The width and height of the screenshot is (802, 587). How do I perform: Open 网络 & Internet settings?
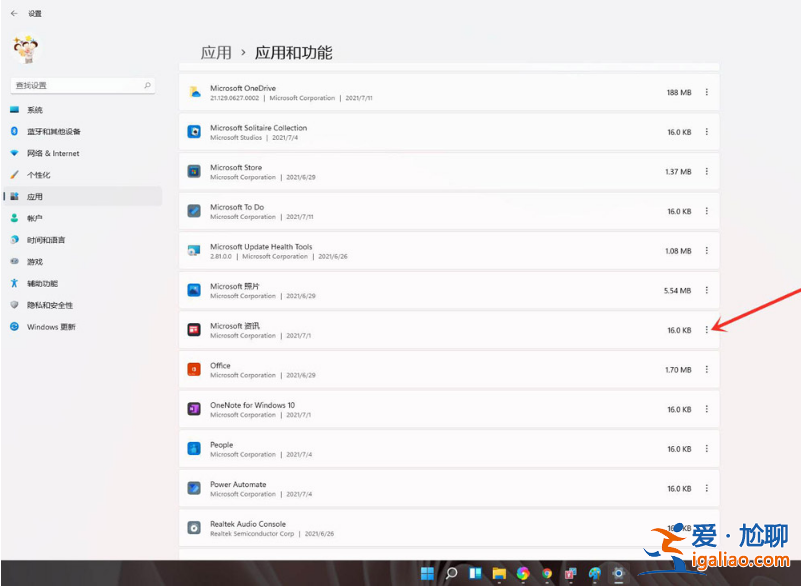[53, 153]
